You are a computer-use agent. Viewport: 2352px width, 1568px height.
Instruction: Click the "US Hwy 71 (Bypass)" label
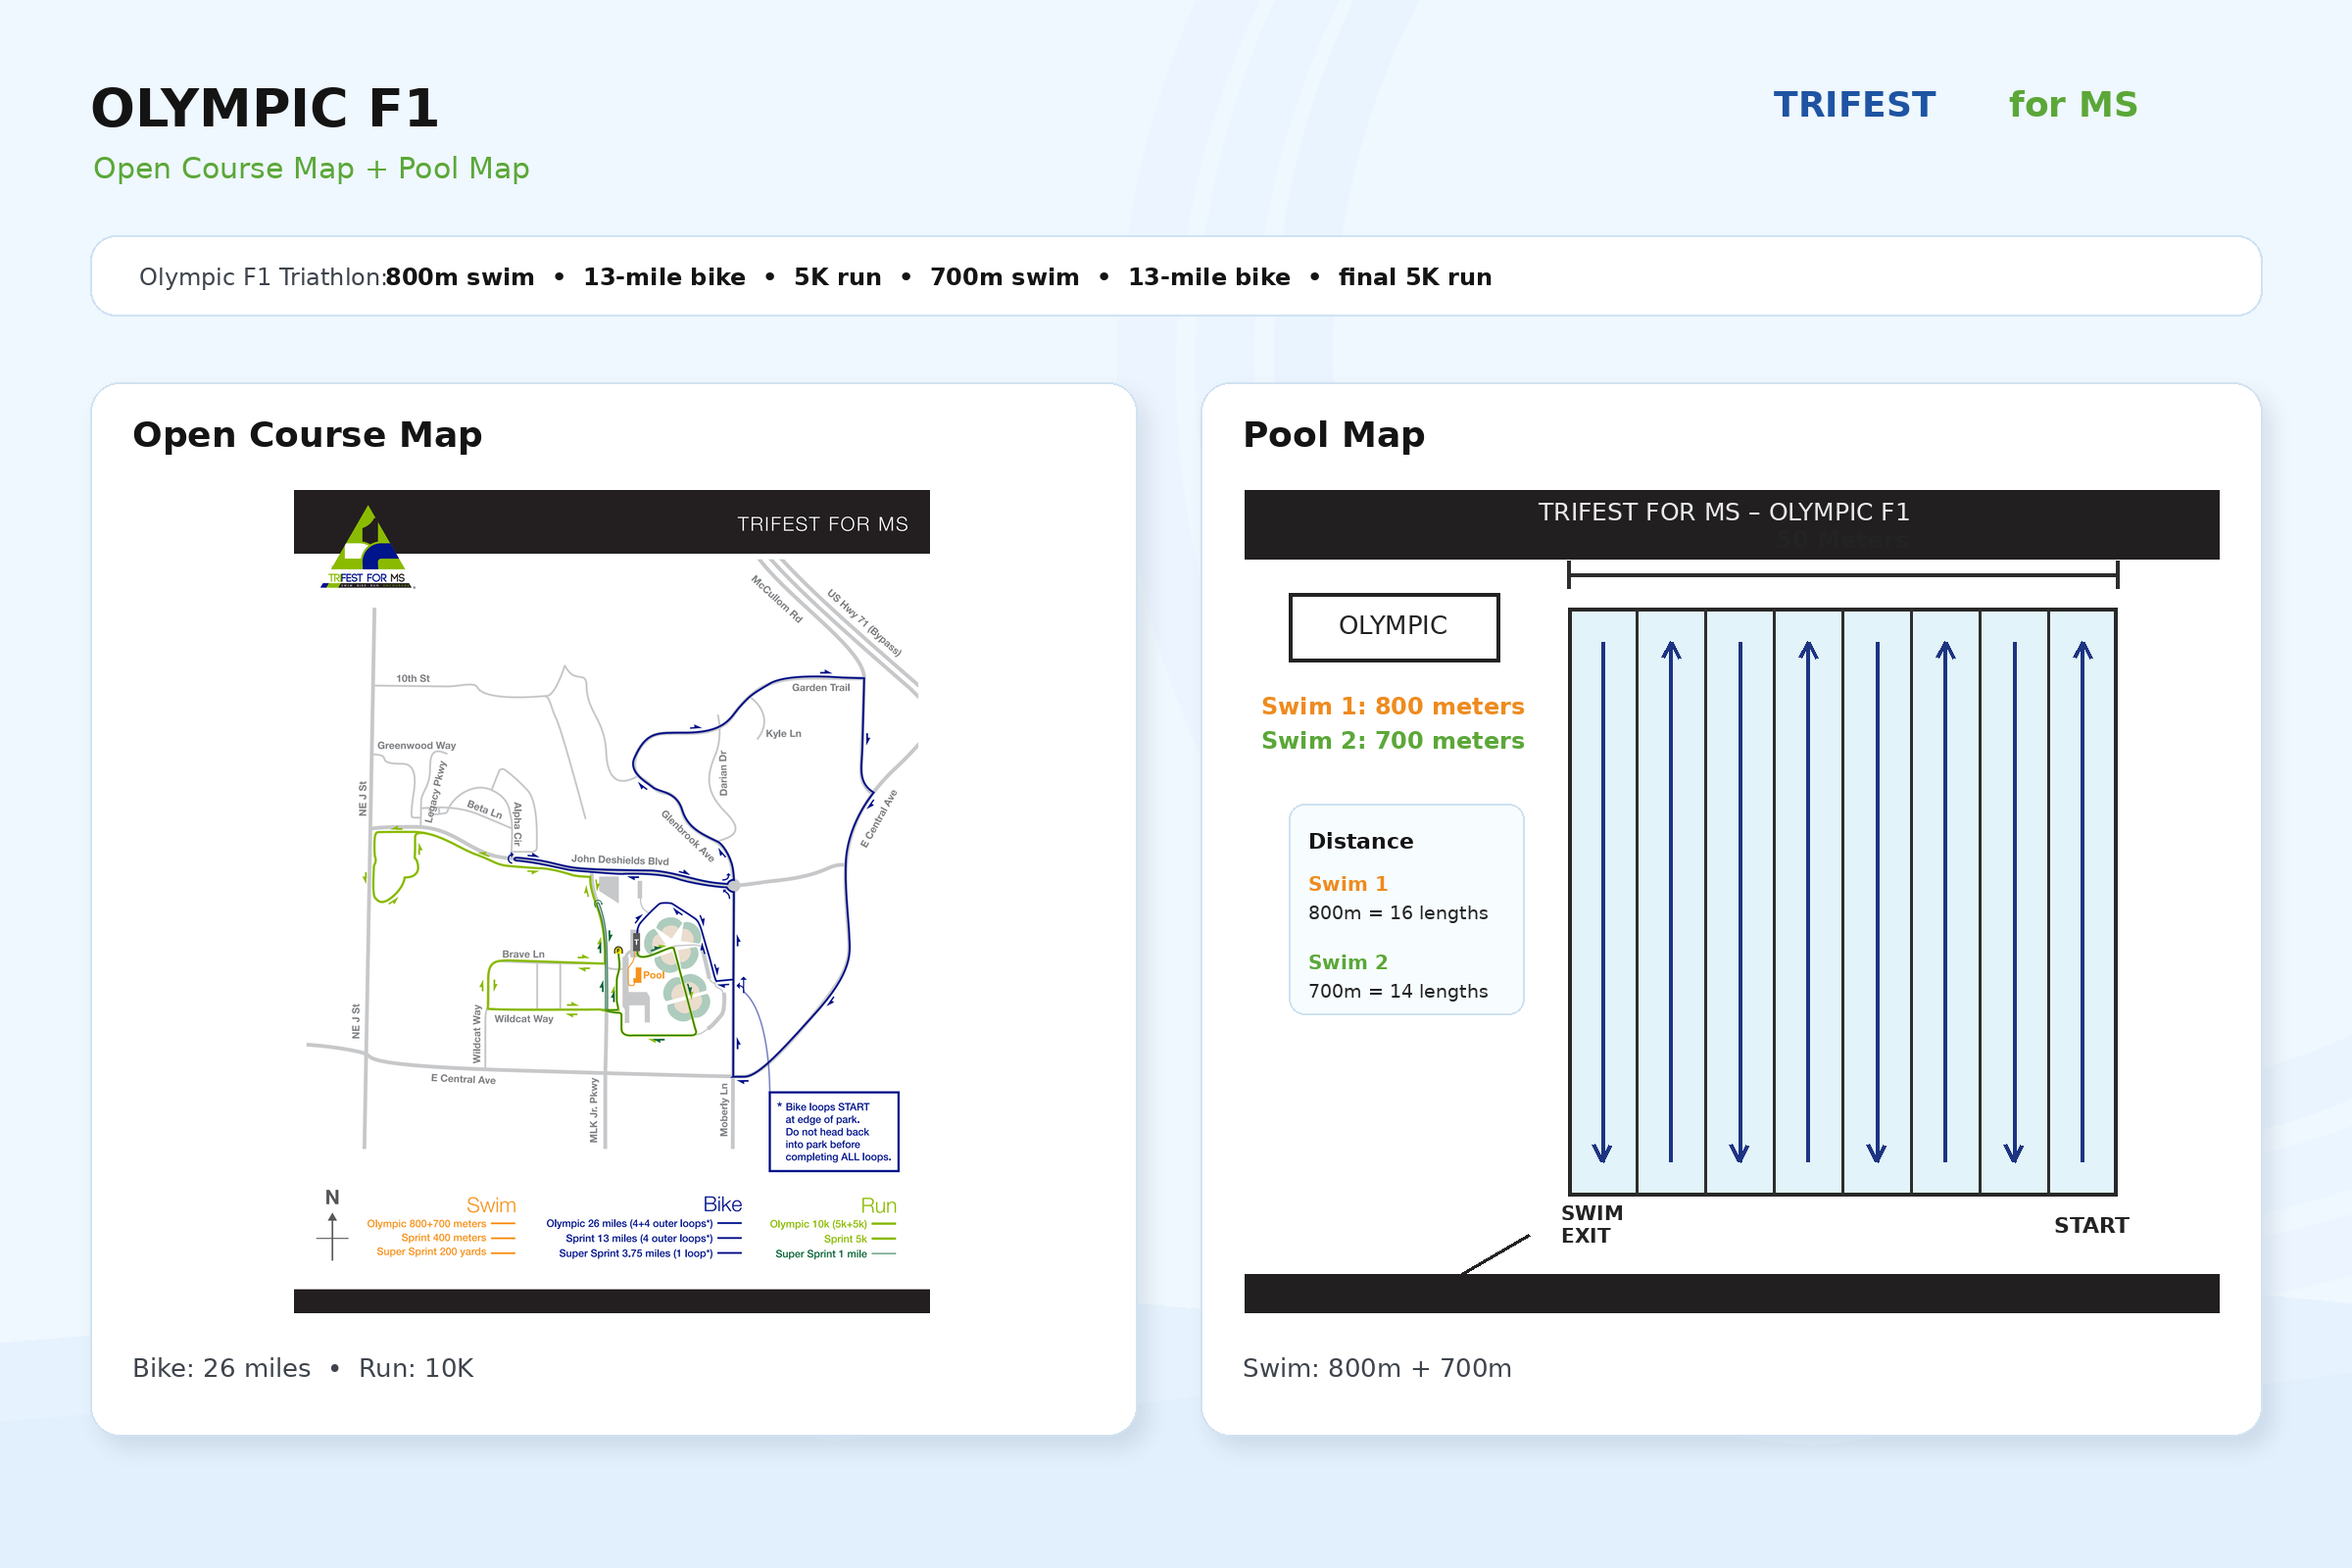coord(865,623)
